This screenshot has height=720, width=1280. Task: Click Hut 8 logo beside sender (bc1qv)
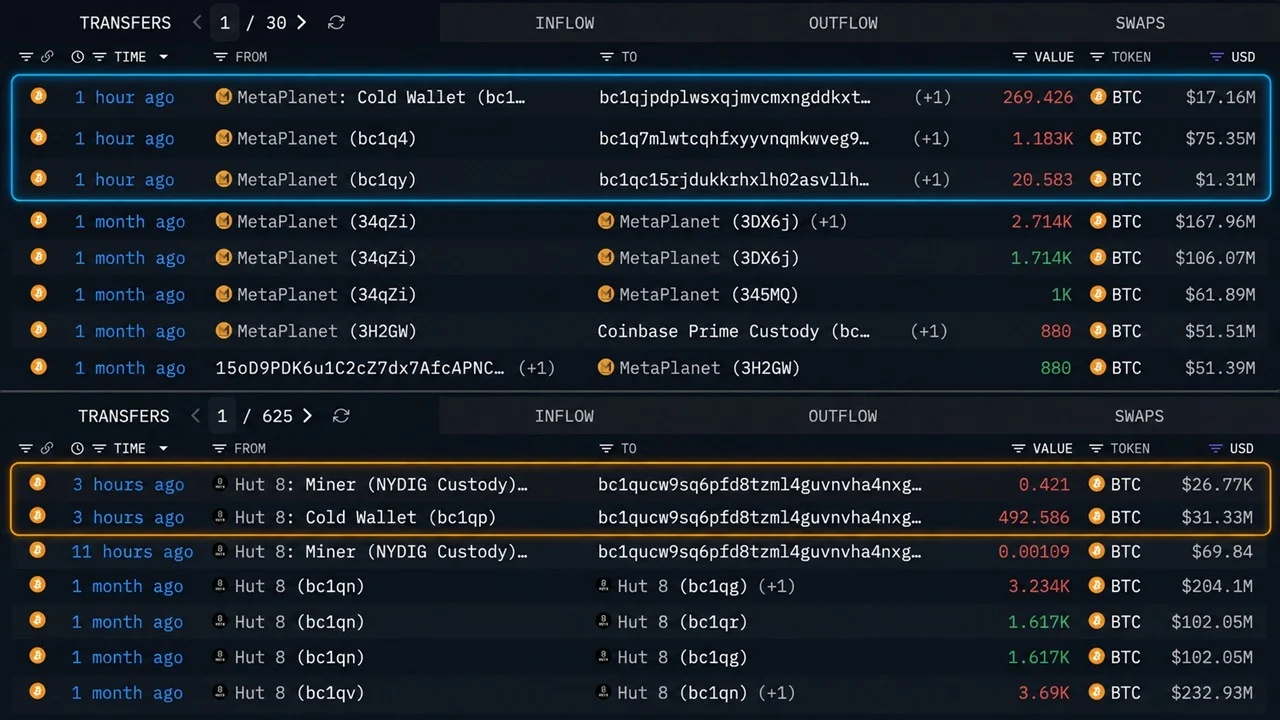221,692
